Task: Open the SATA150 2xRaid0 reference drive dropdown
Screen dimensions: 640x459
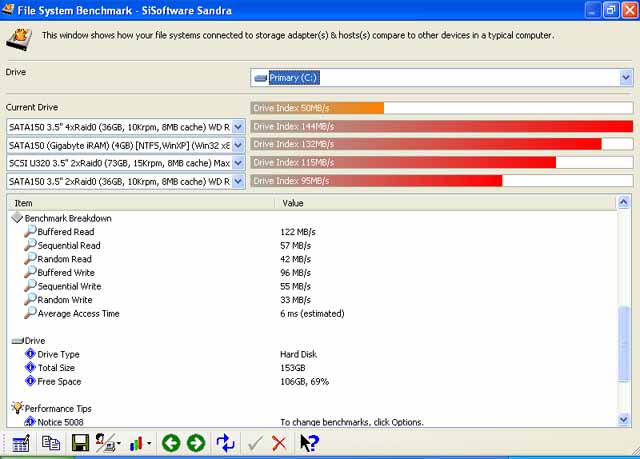Action: pyautogui.click(x=238, y=181)
